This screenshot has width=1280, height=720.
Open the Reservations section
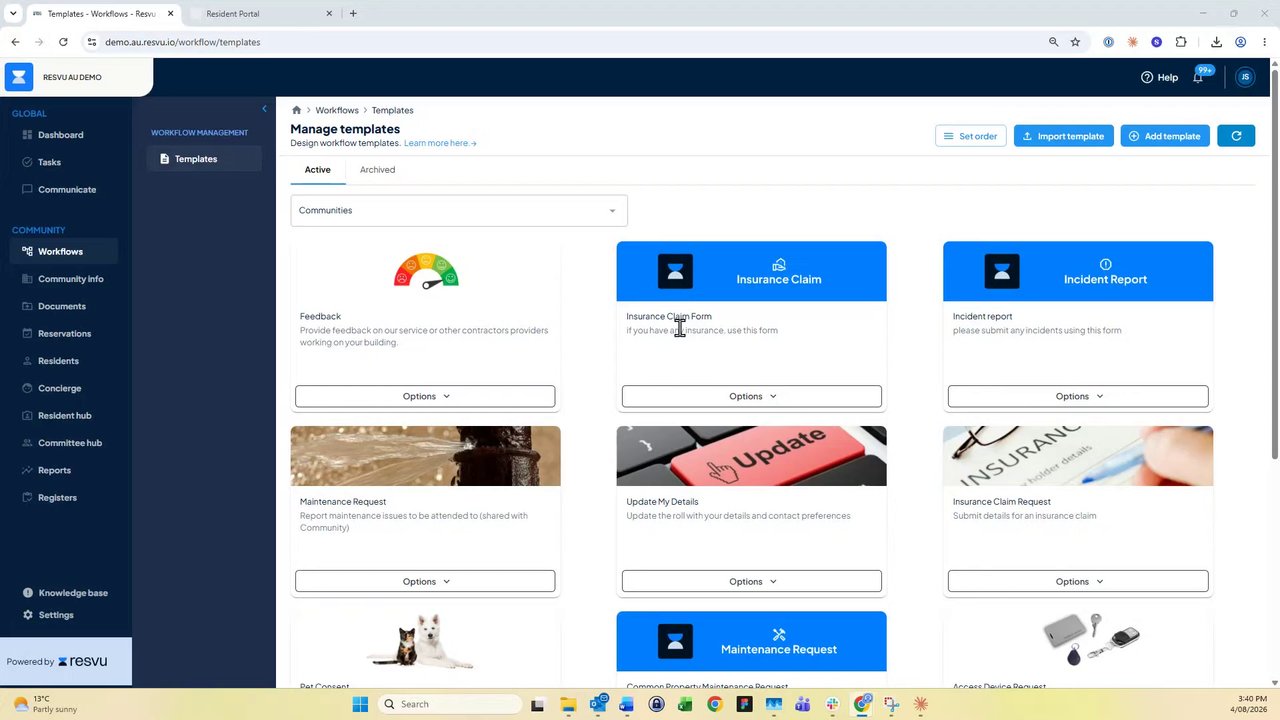[x=64, y=334]
